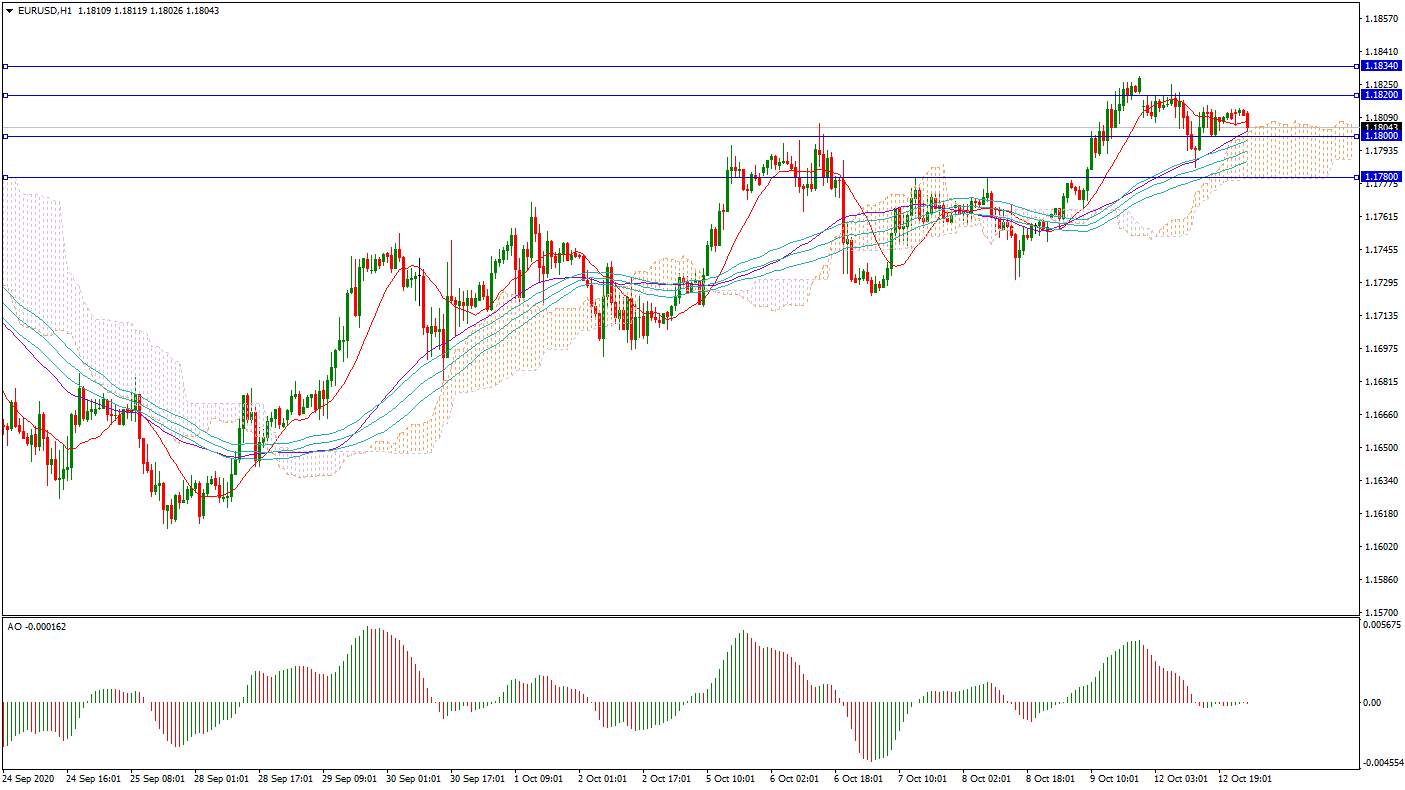Grab the left handle of the 1.17800 line
Screen dimensions: 1405x790
pyautogui.click(x=6, y=177)
